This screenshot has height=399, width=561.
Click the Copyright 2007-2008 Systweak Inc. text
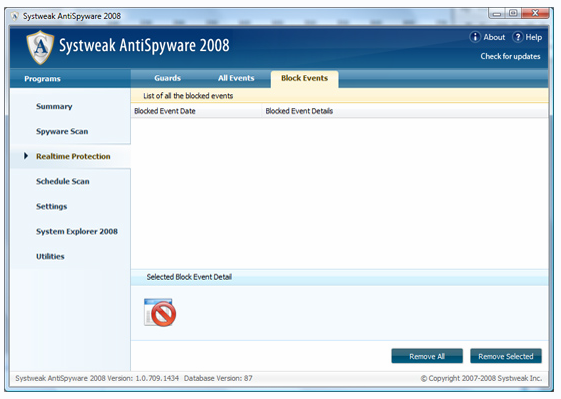(x=481, y=378)
